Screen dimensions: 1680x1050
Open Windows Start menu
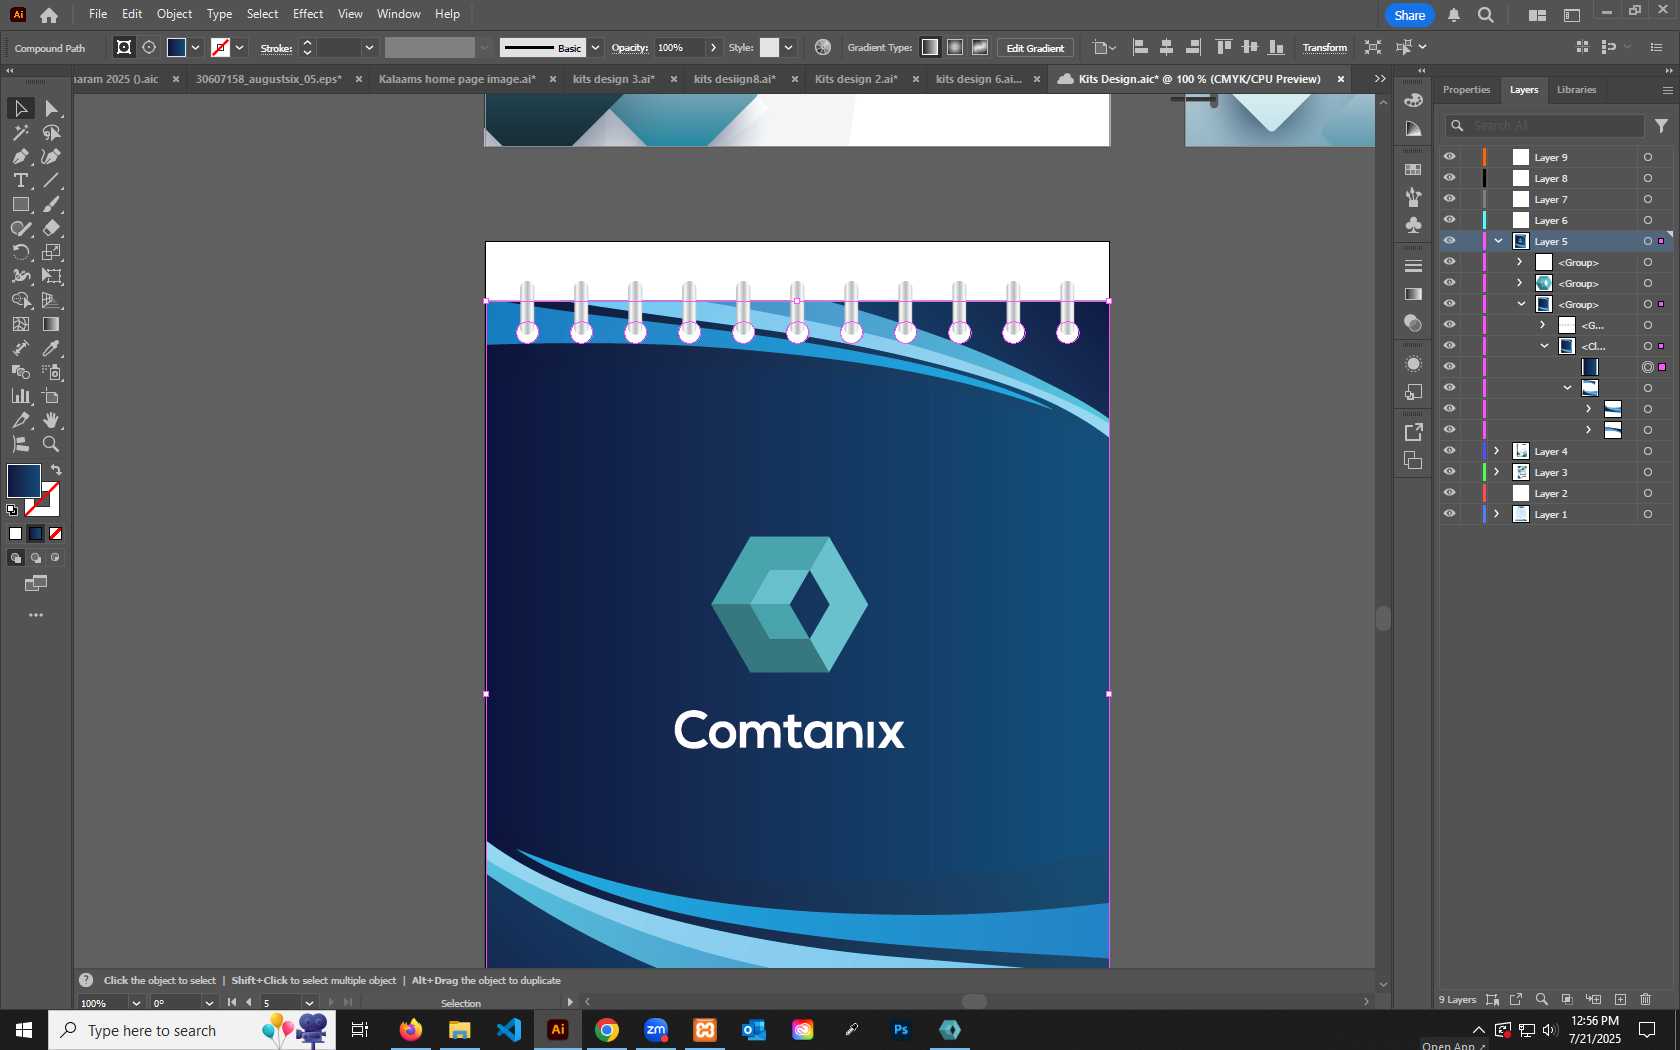tap(24, 1030)
